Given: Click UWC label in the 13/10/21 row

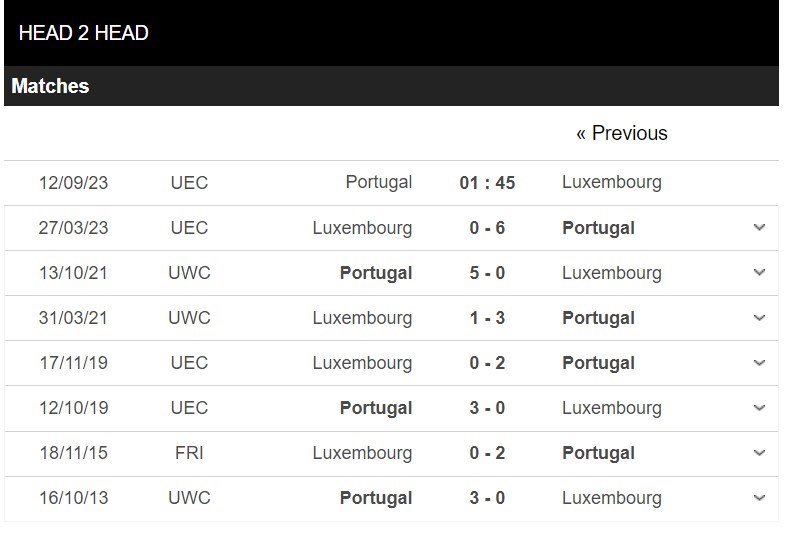Looking at the screenshot, I should coord(189,273).
